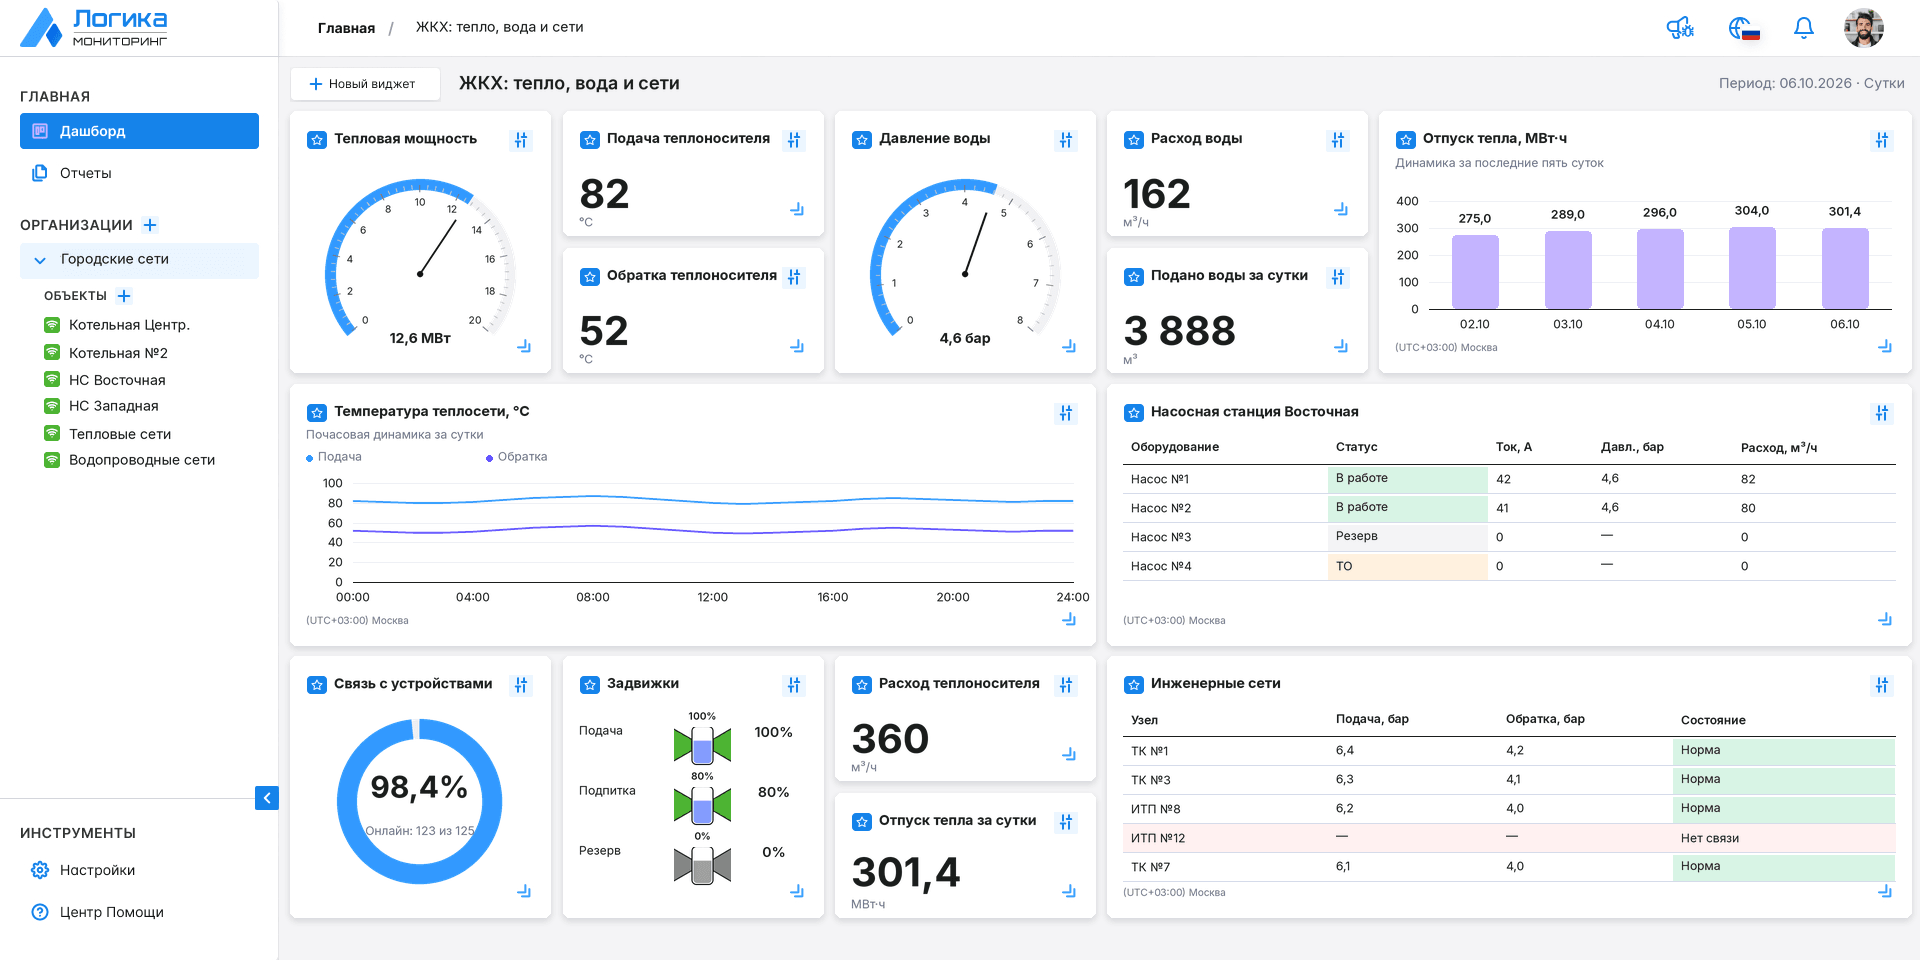
Task: Click the 05.10 bar in heat chart
Action: tap(1752, 268)
